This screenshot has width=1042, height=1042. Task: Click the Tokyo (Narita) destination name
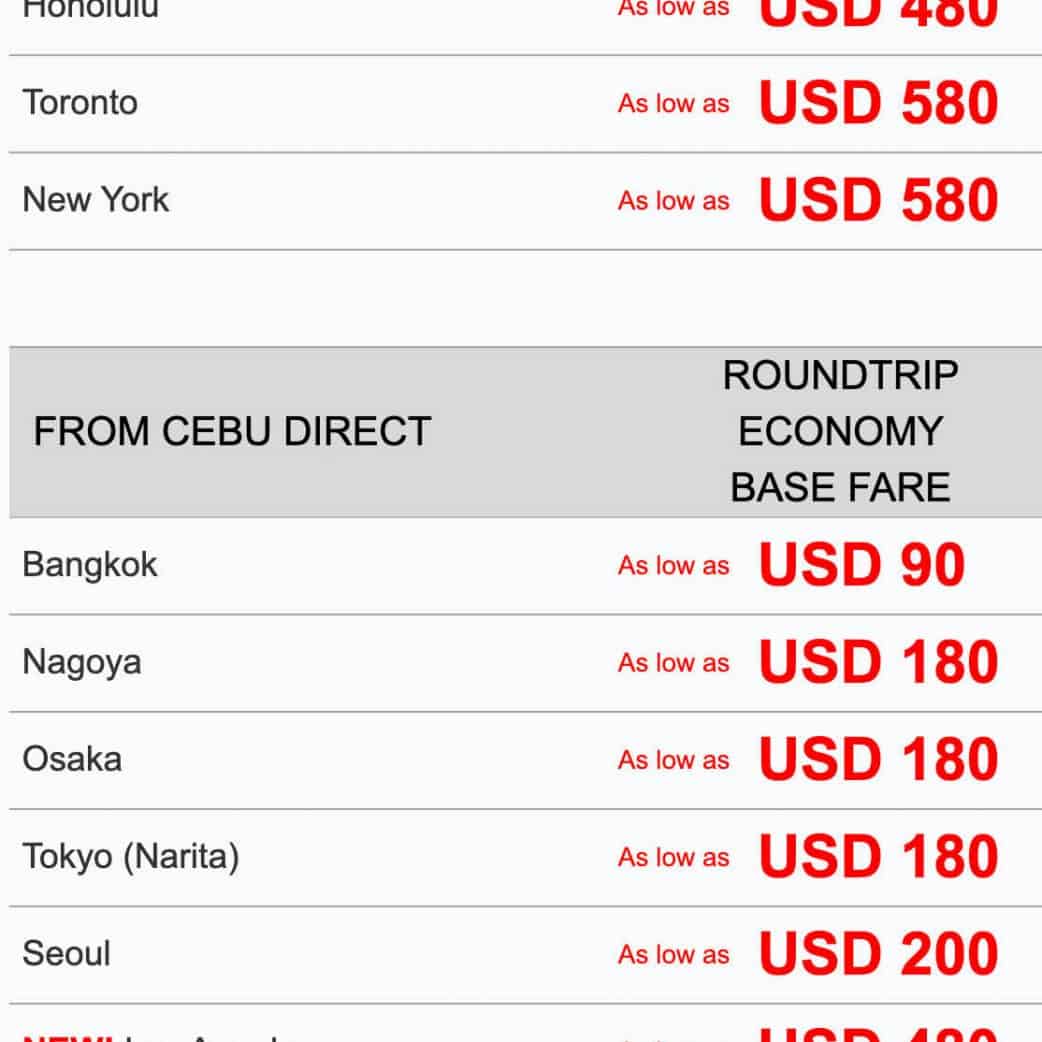pos(131,857)
